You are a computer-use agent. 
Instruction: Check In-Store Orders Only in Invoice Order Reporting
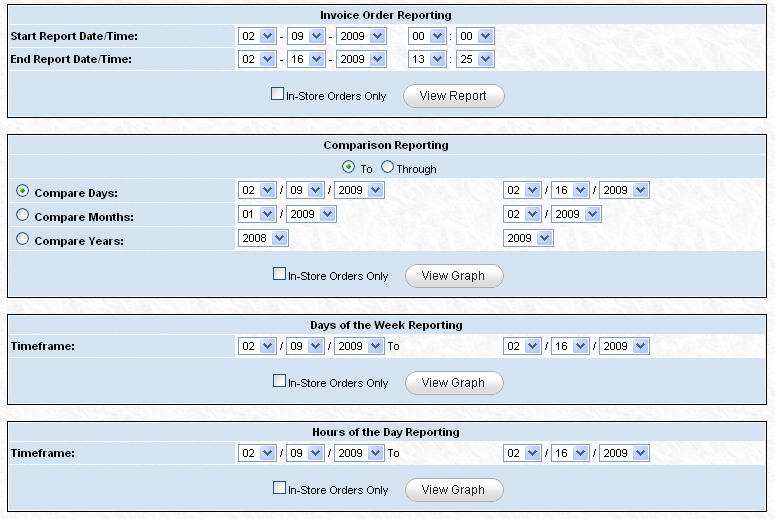277,94
